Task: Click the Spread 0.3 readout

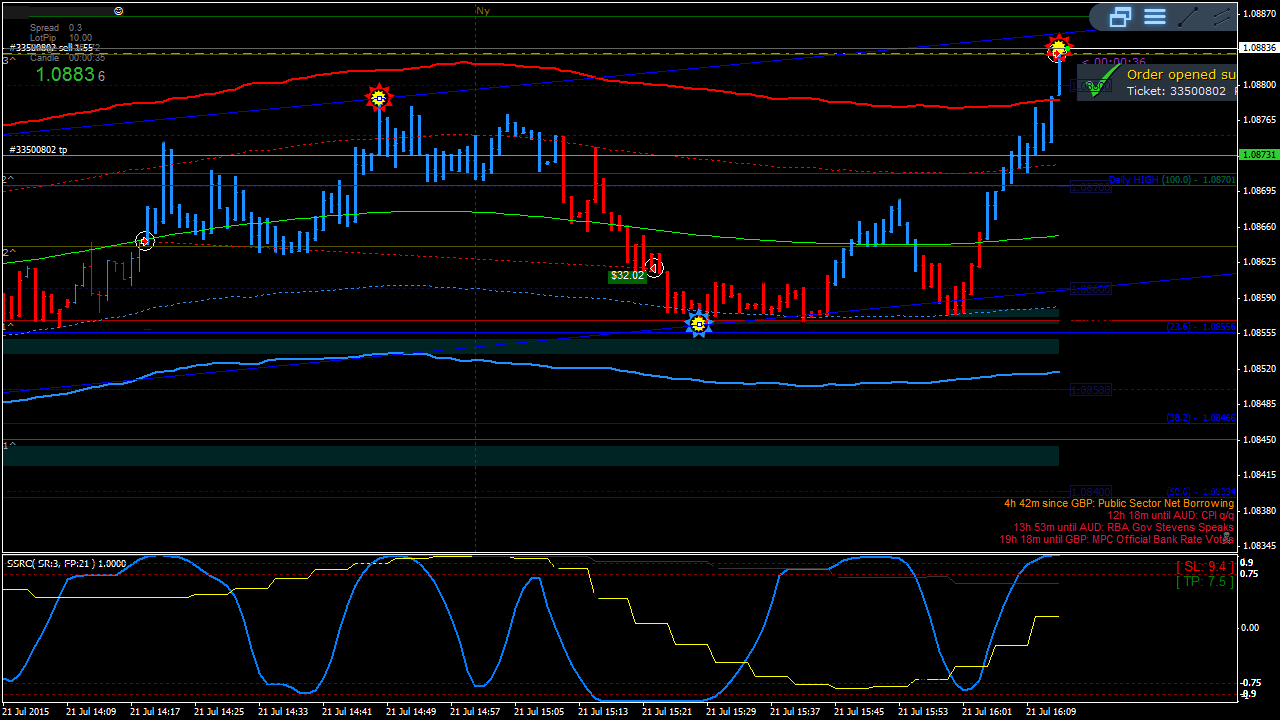Action: [x=56, y=28]
